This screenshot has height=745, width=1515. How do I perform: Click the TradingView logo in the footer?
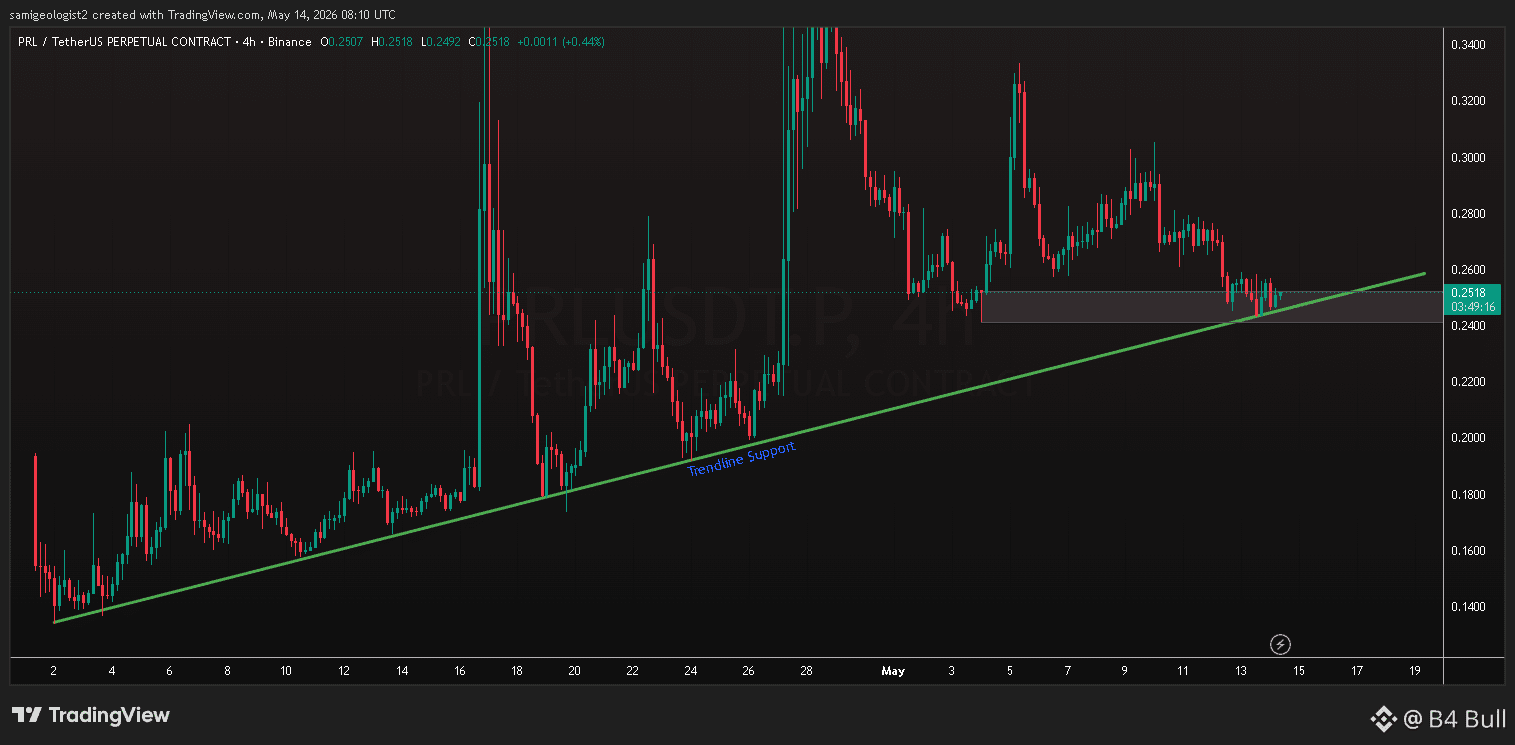(x=91, y=715)
